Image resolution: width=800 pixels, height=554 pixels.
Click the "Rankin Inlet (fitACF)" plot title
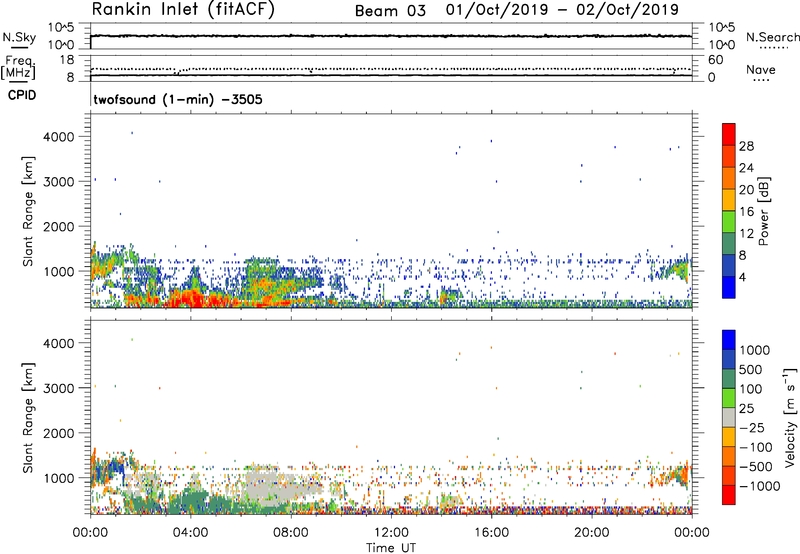pos(183,9)
